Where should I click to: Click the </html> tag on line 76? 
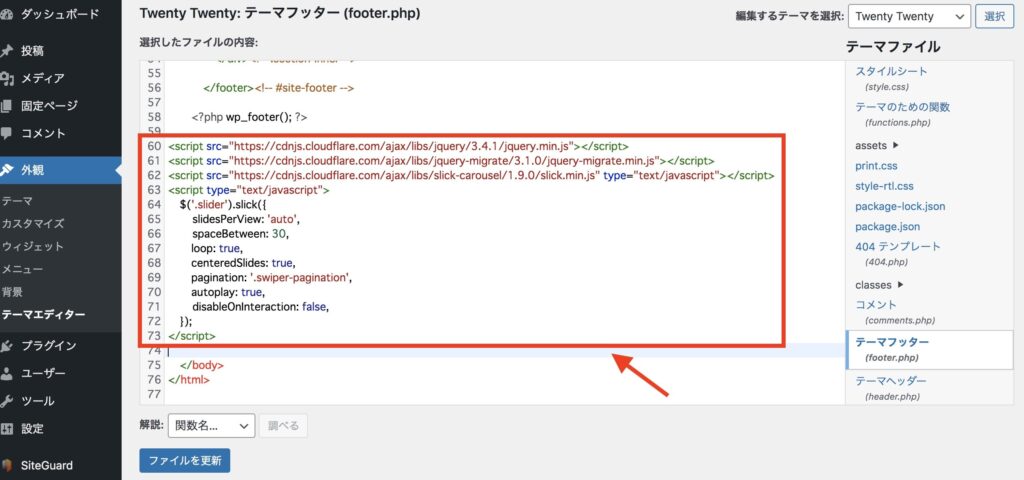pos(189,379)
